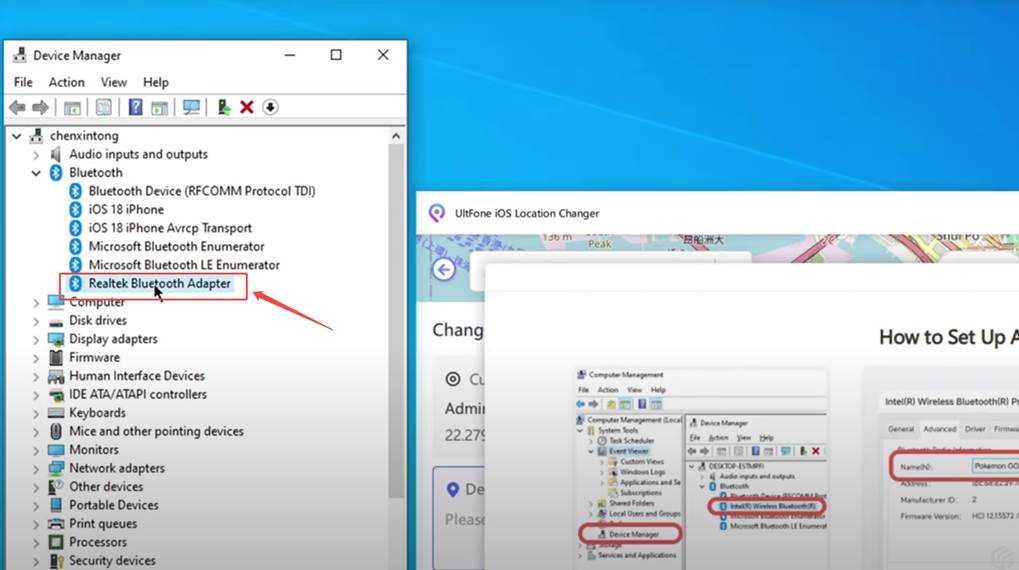Image resolution: width=1019 pixels, height=570 pixels.
Task: Click the chenxintong computer name
Action: [x=84, y=136]
